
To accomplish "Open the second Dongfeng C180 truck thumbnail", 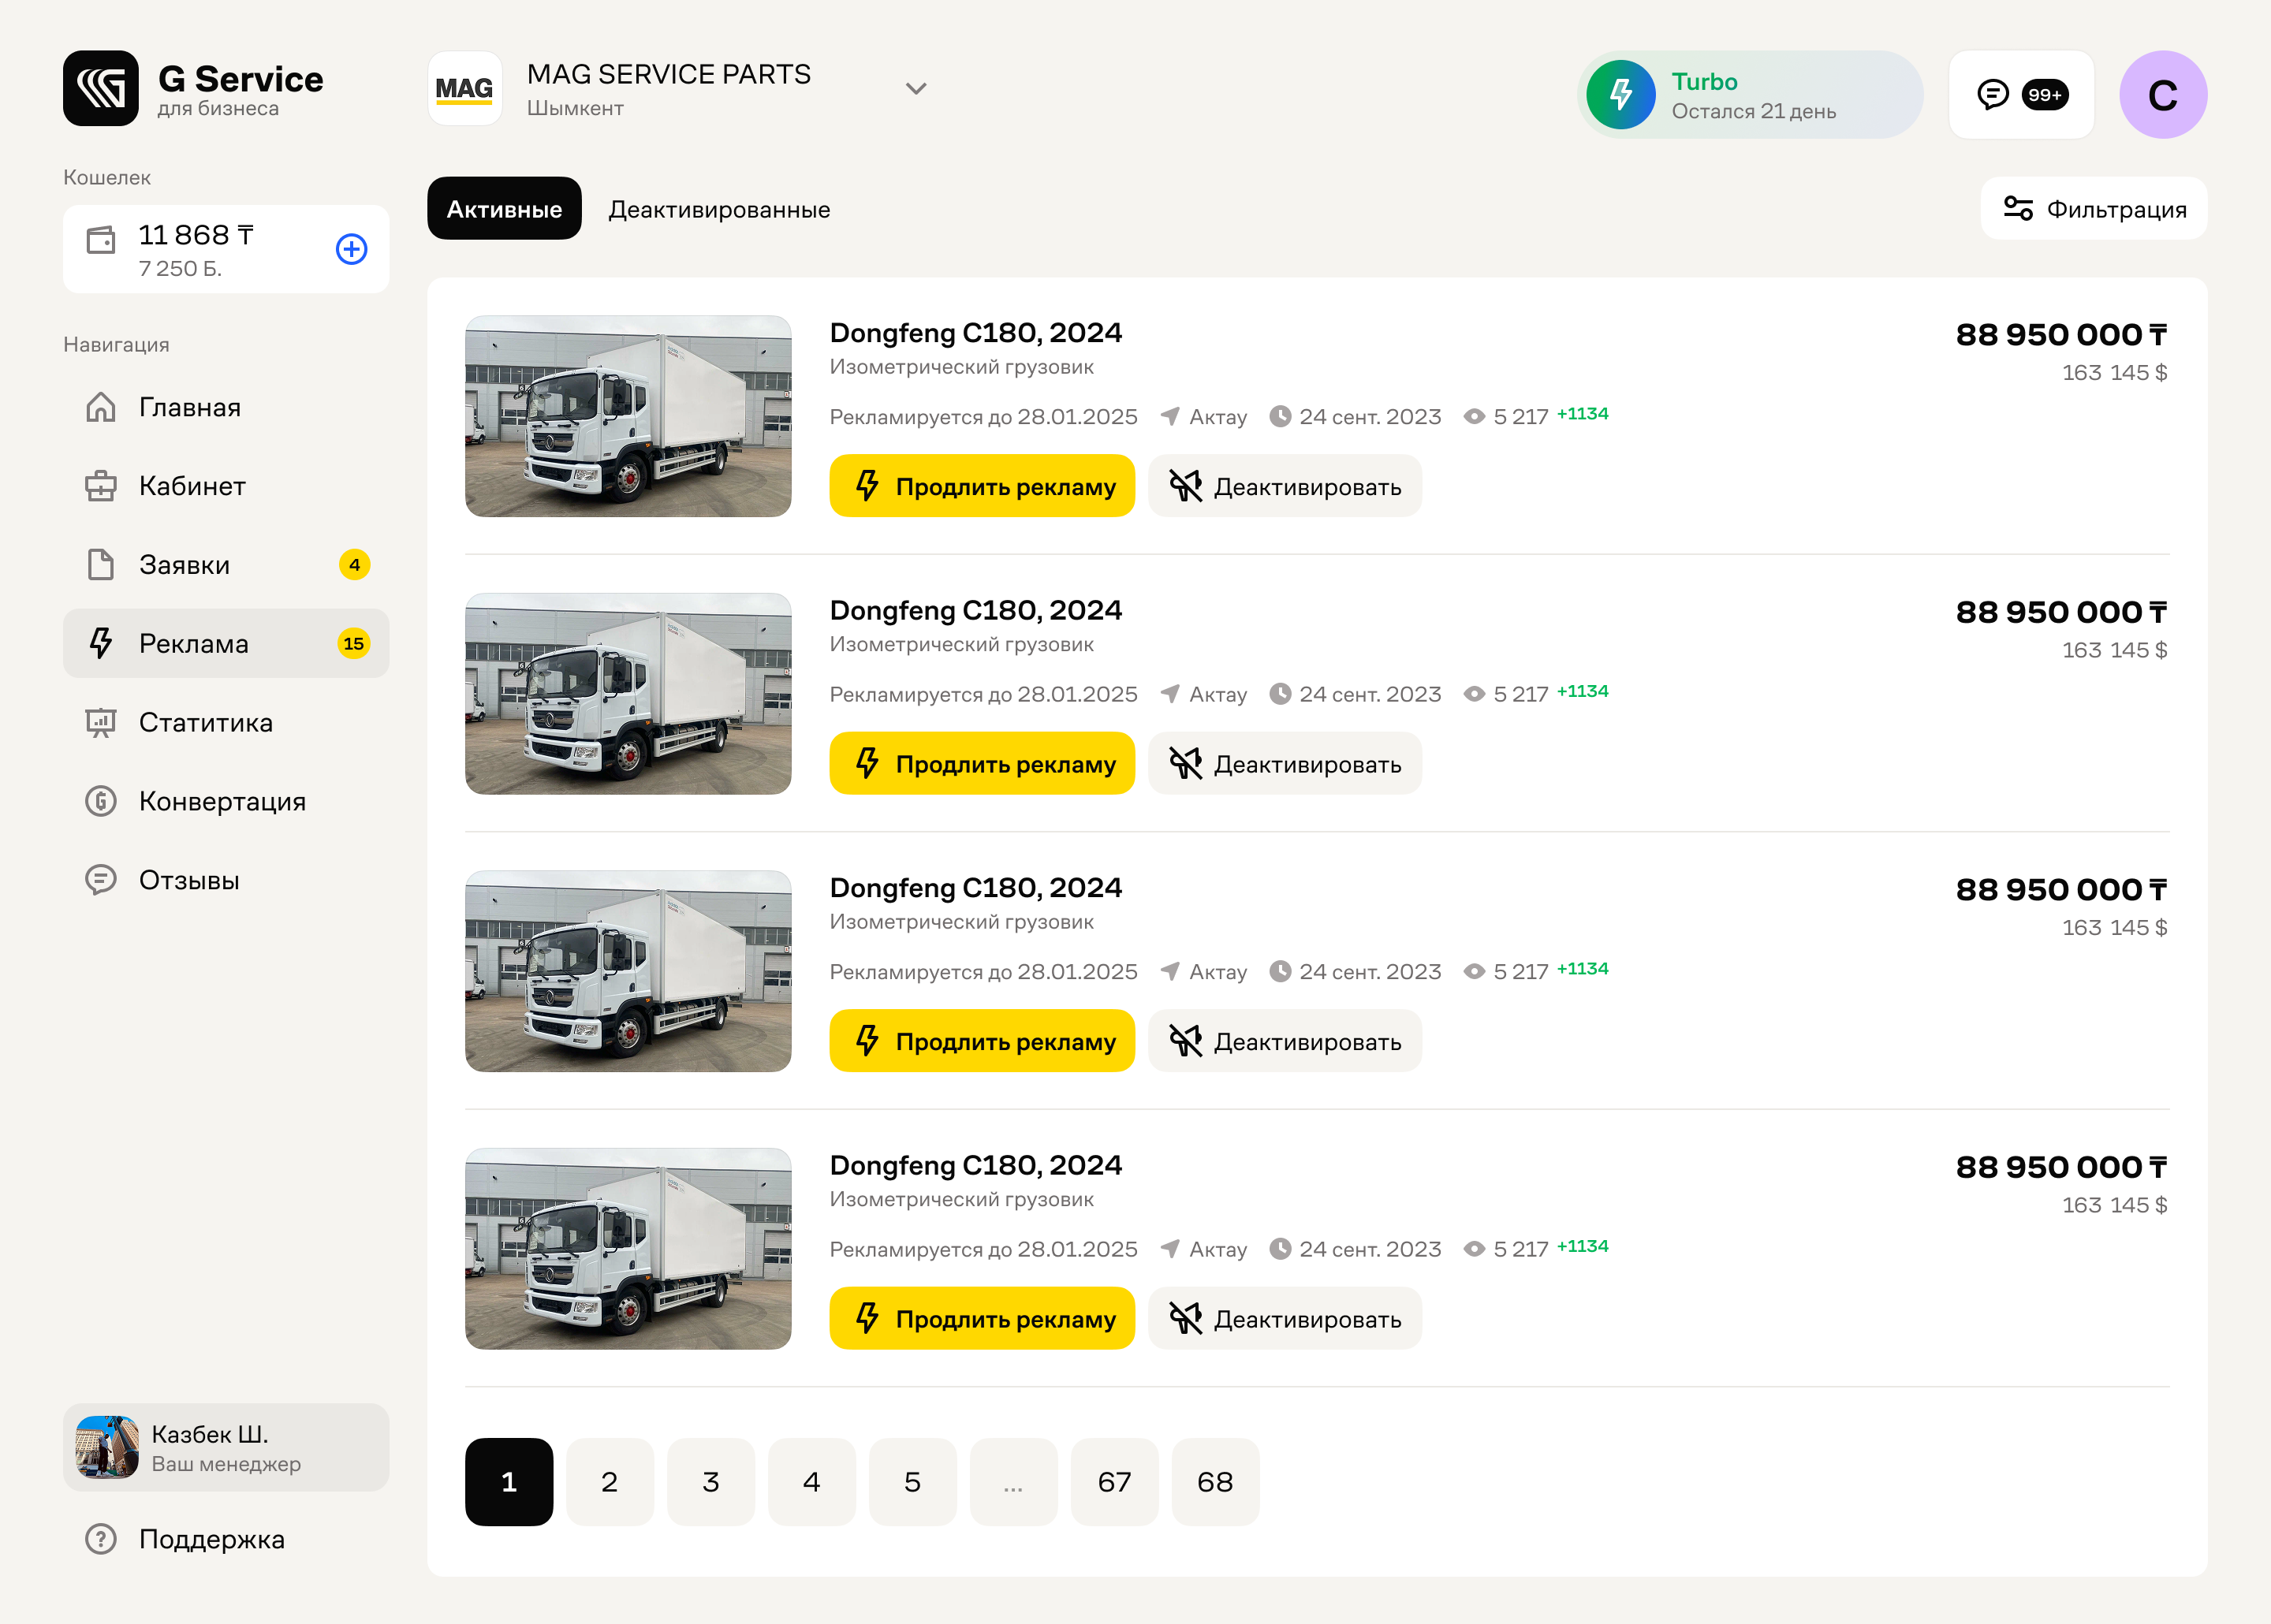I will (x=628, y=694).
